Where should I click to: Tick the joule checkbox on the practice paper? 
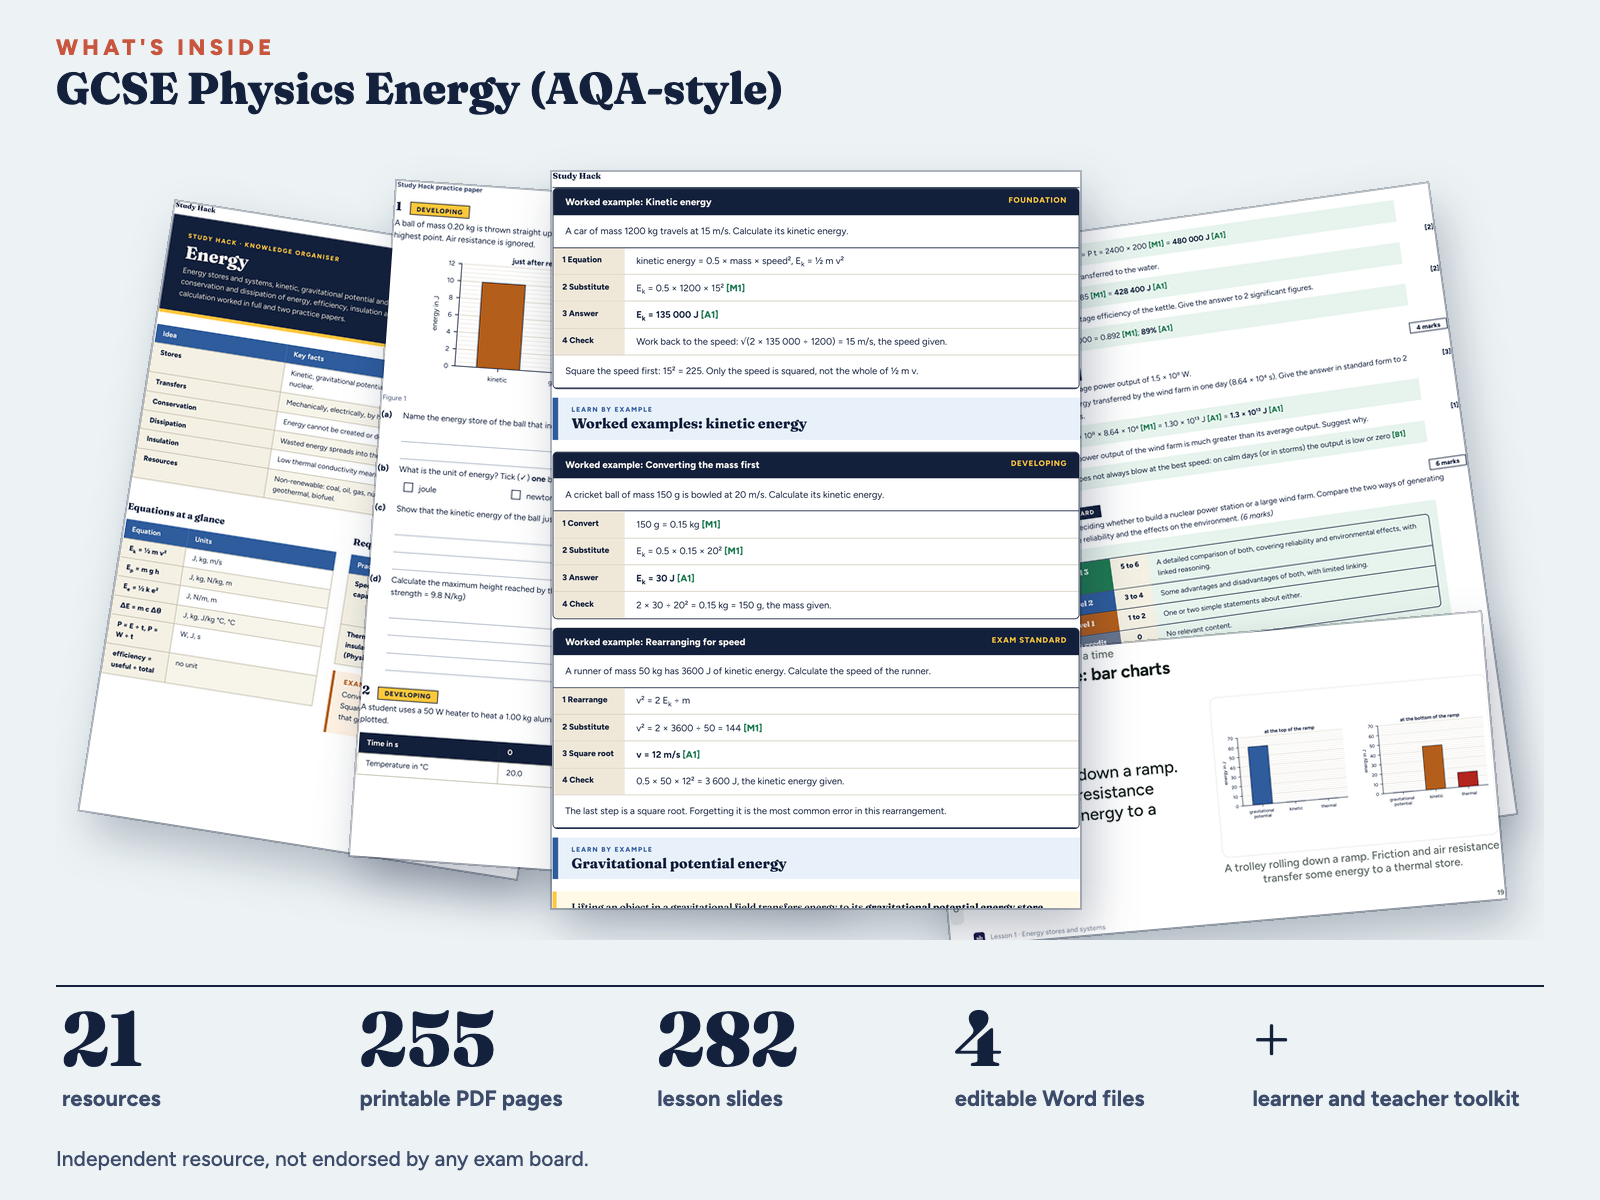tap(408, 488)
